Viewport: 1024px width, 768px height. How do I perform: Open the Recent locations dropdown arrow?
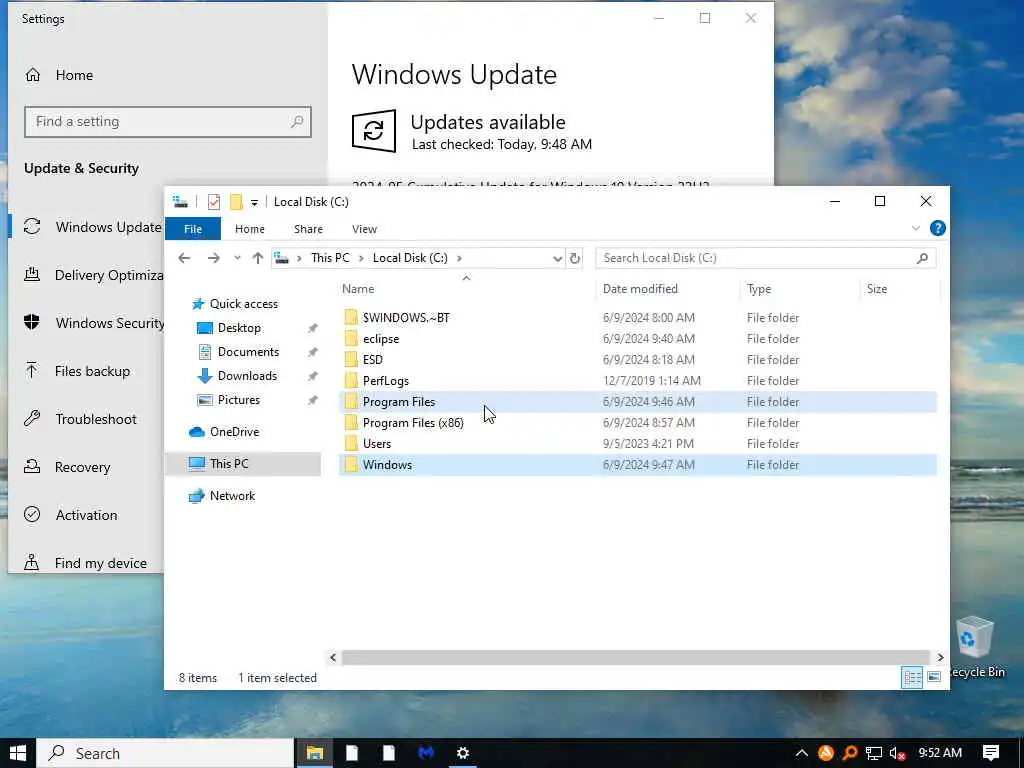pyautogui.click(x=237, y=258)
